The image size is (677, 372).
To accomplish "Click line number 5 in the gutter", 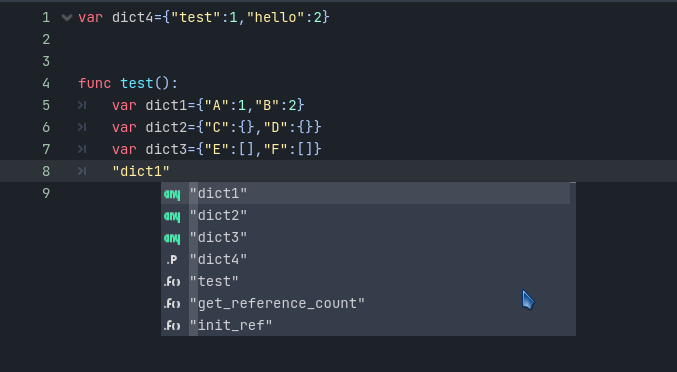I will click(46, 105).
